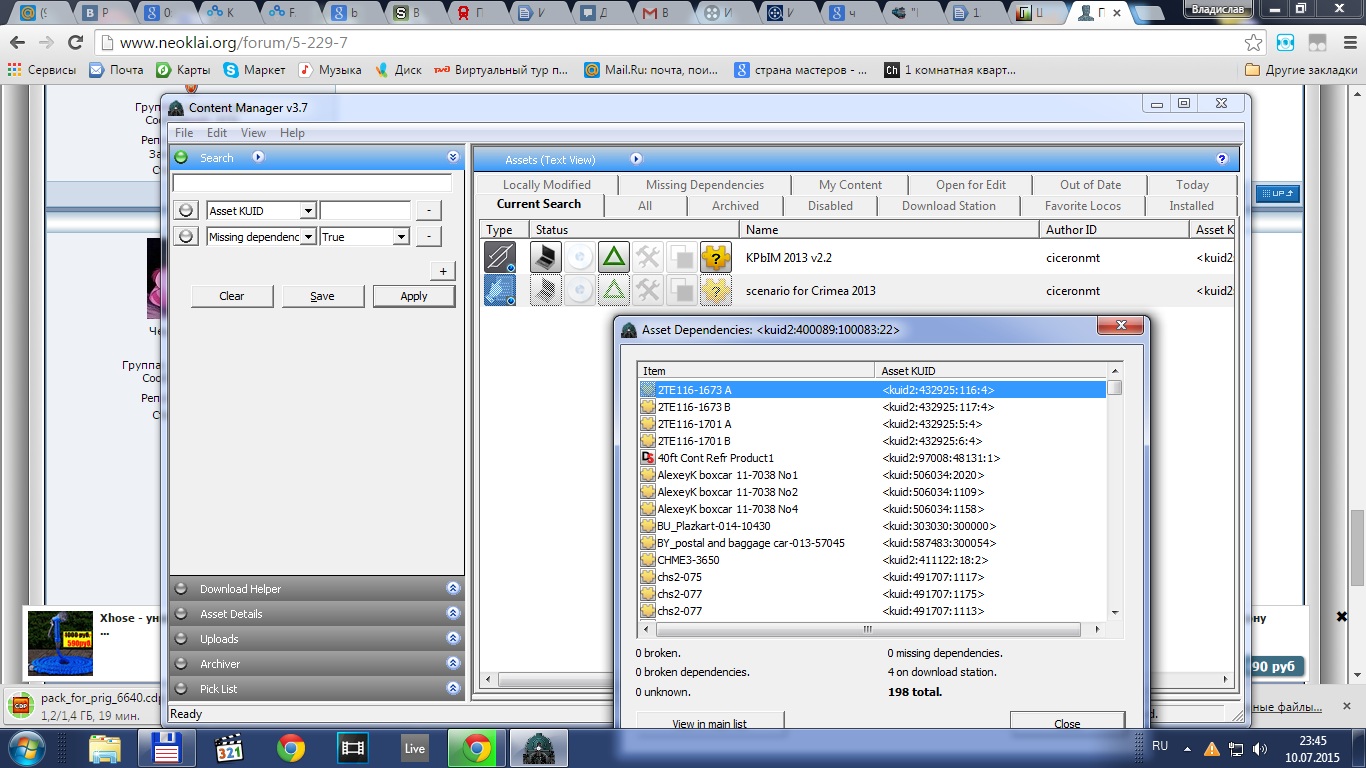
Task: Click the dependencies list horizontal scrollbar
Action: [868, 630]
